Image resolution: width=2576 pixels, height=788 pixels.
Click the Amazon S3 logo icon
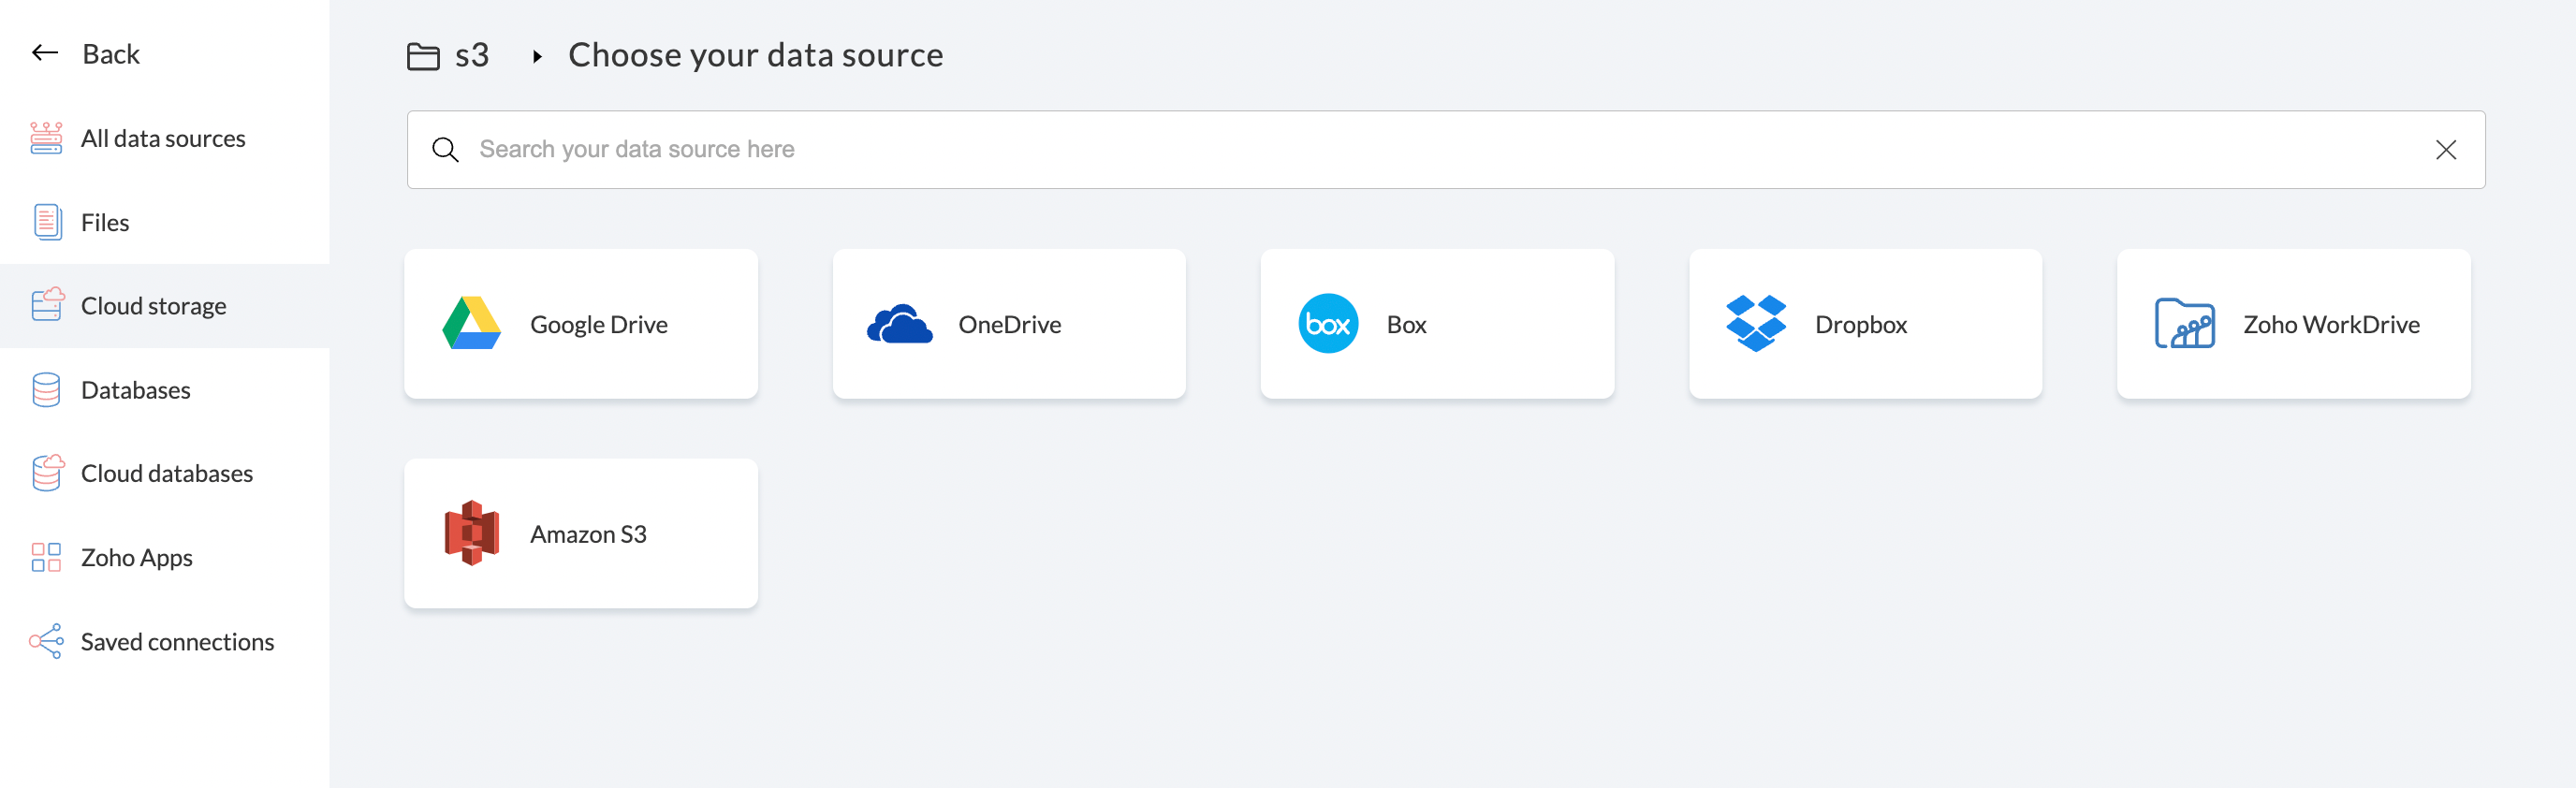(x=471, y=533)
